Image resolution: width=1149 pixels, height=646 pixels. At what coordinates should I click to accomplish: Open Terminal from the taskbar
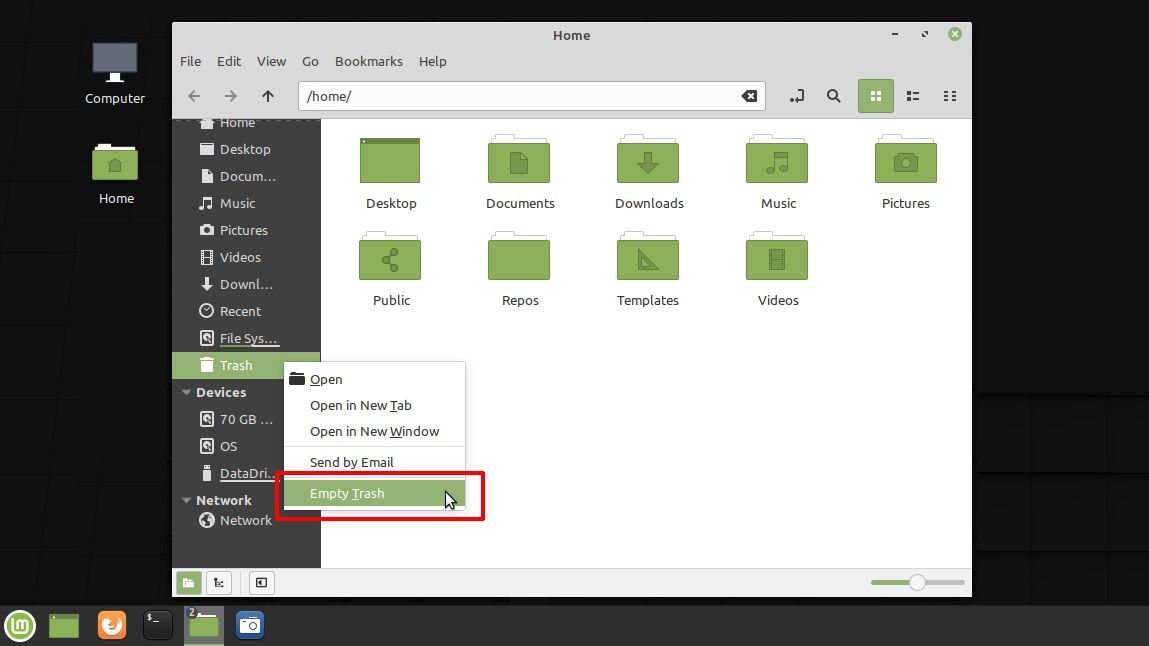coord(158,625)
